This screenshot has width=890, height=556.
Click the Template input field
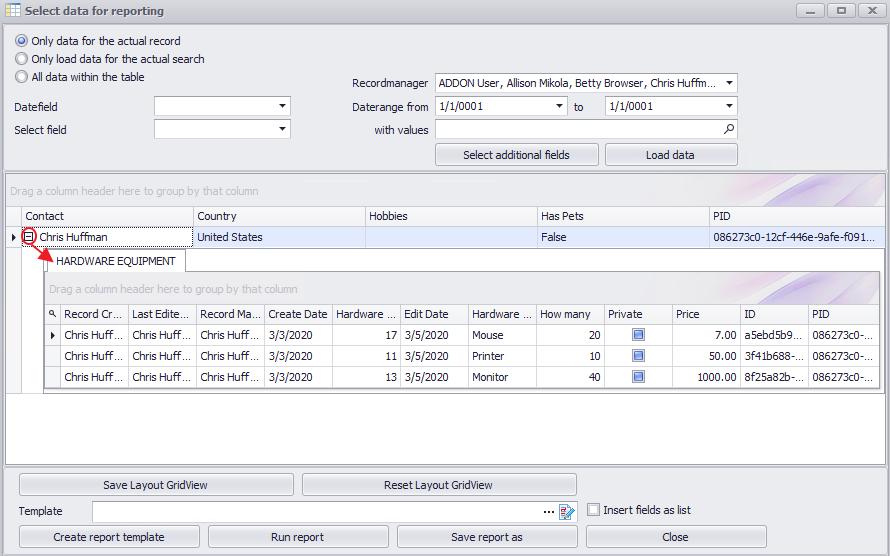click(x=315, y=511)
